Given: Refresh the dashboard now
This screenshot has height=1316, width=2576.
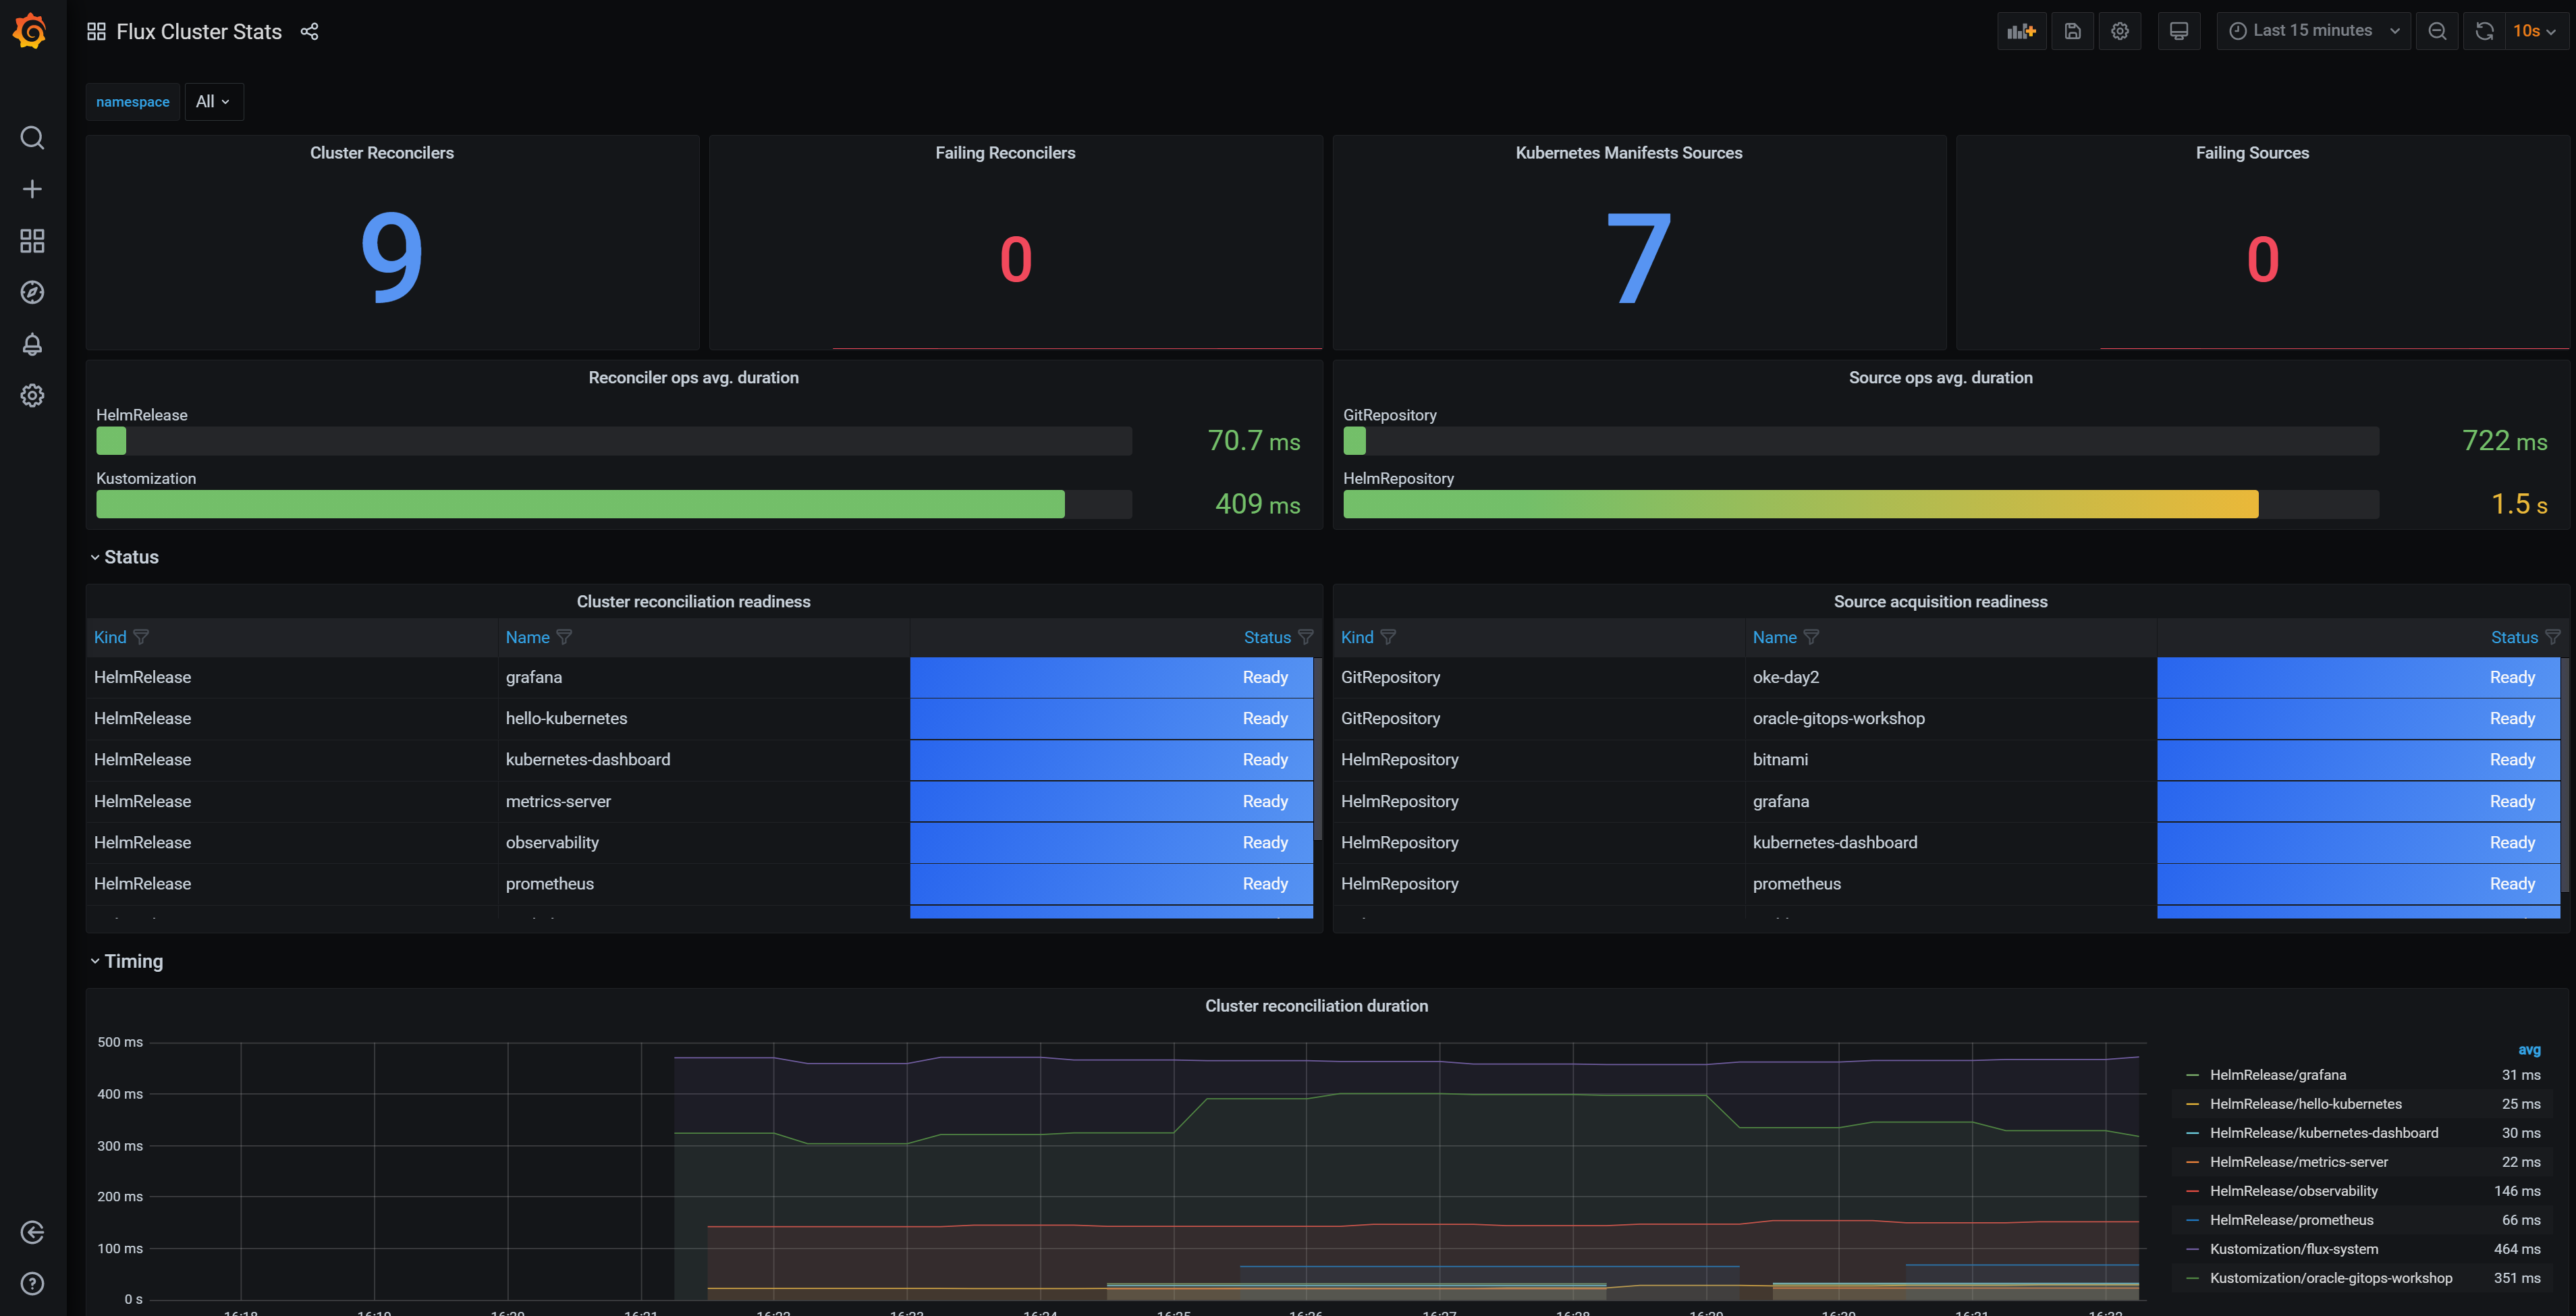Looking at the screenshot, I should (x=2484, y=31).
